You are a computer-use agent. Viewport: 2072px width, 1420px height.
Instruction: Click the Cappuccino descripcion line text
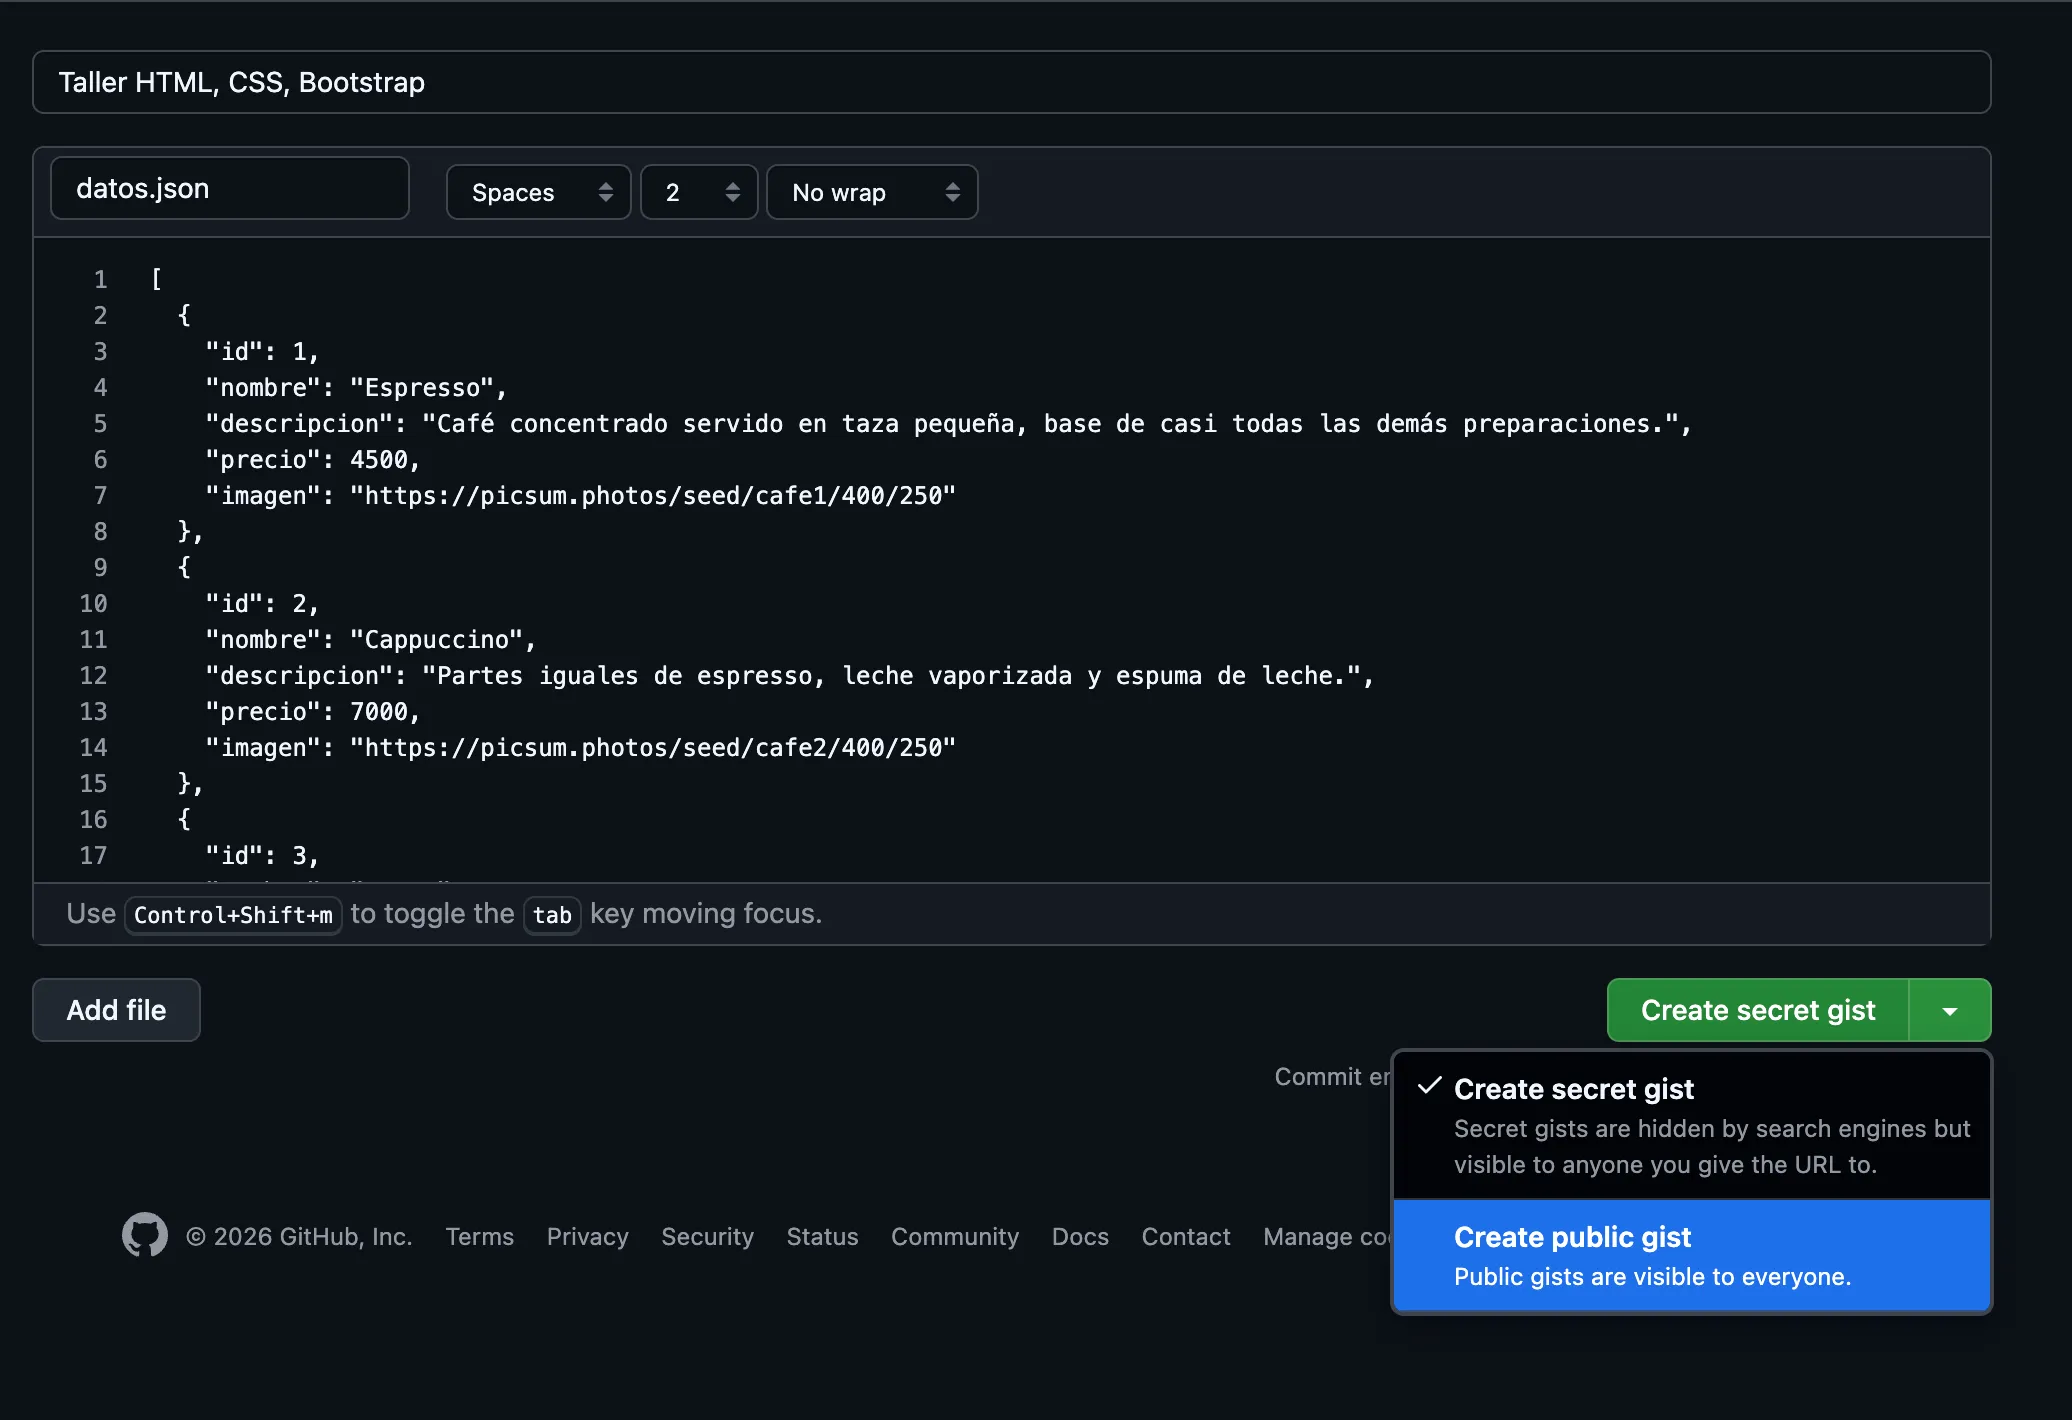point(790,675)
